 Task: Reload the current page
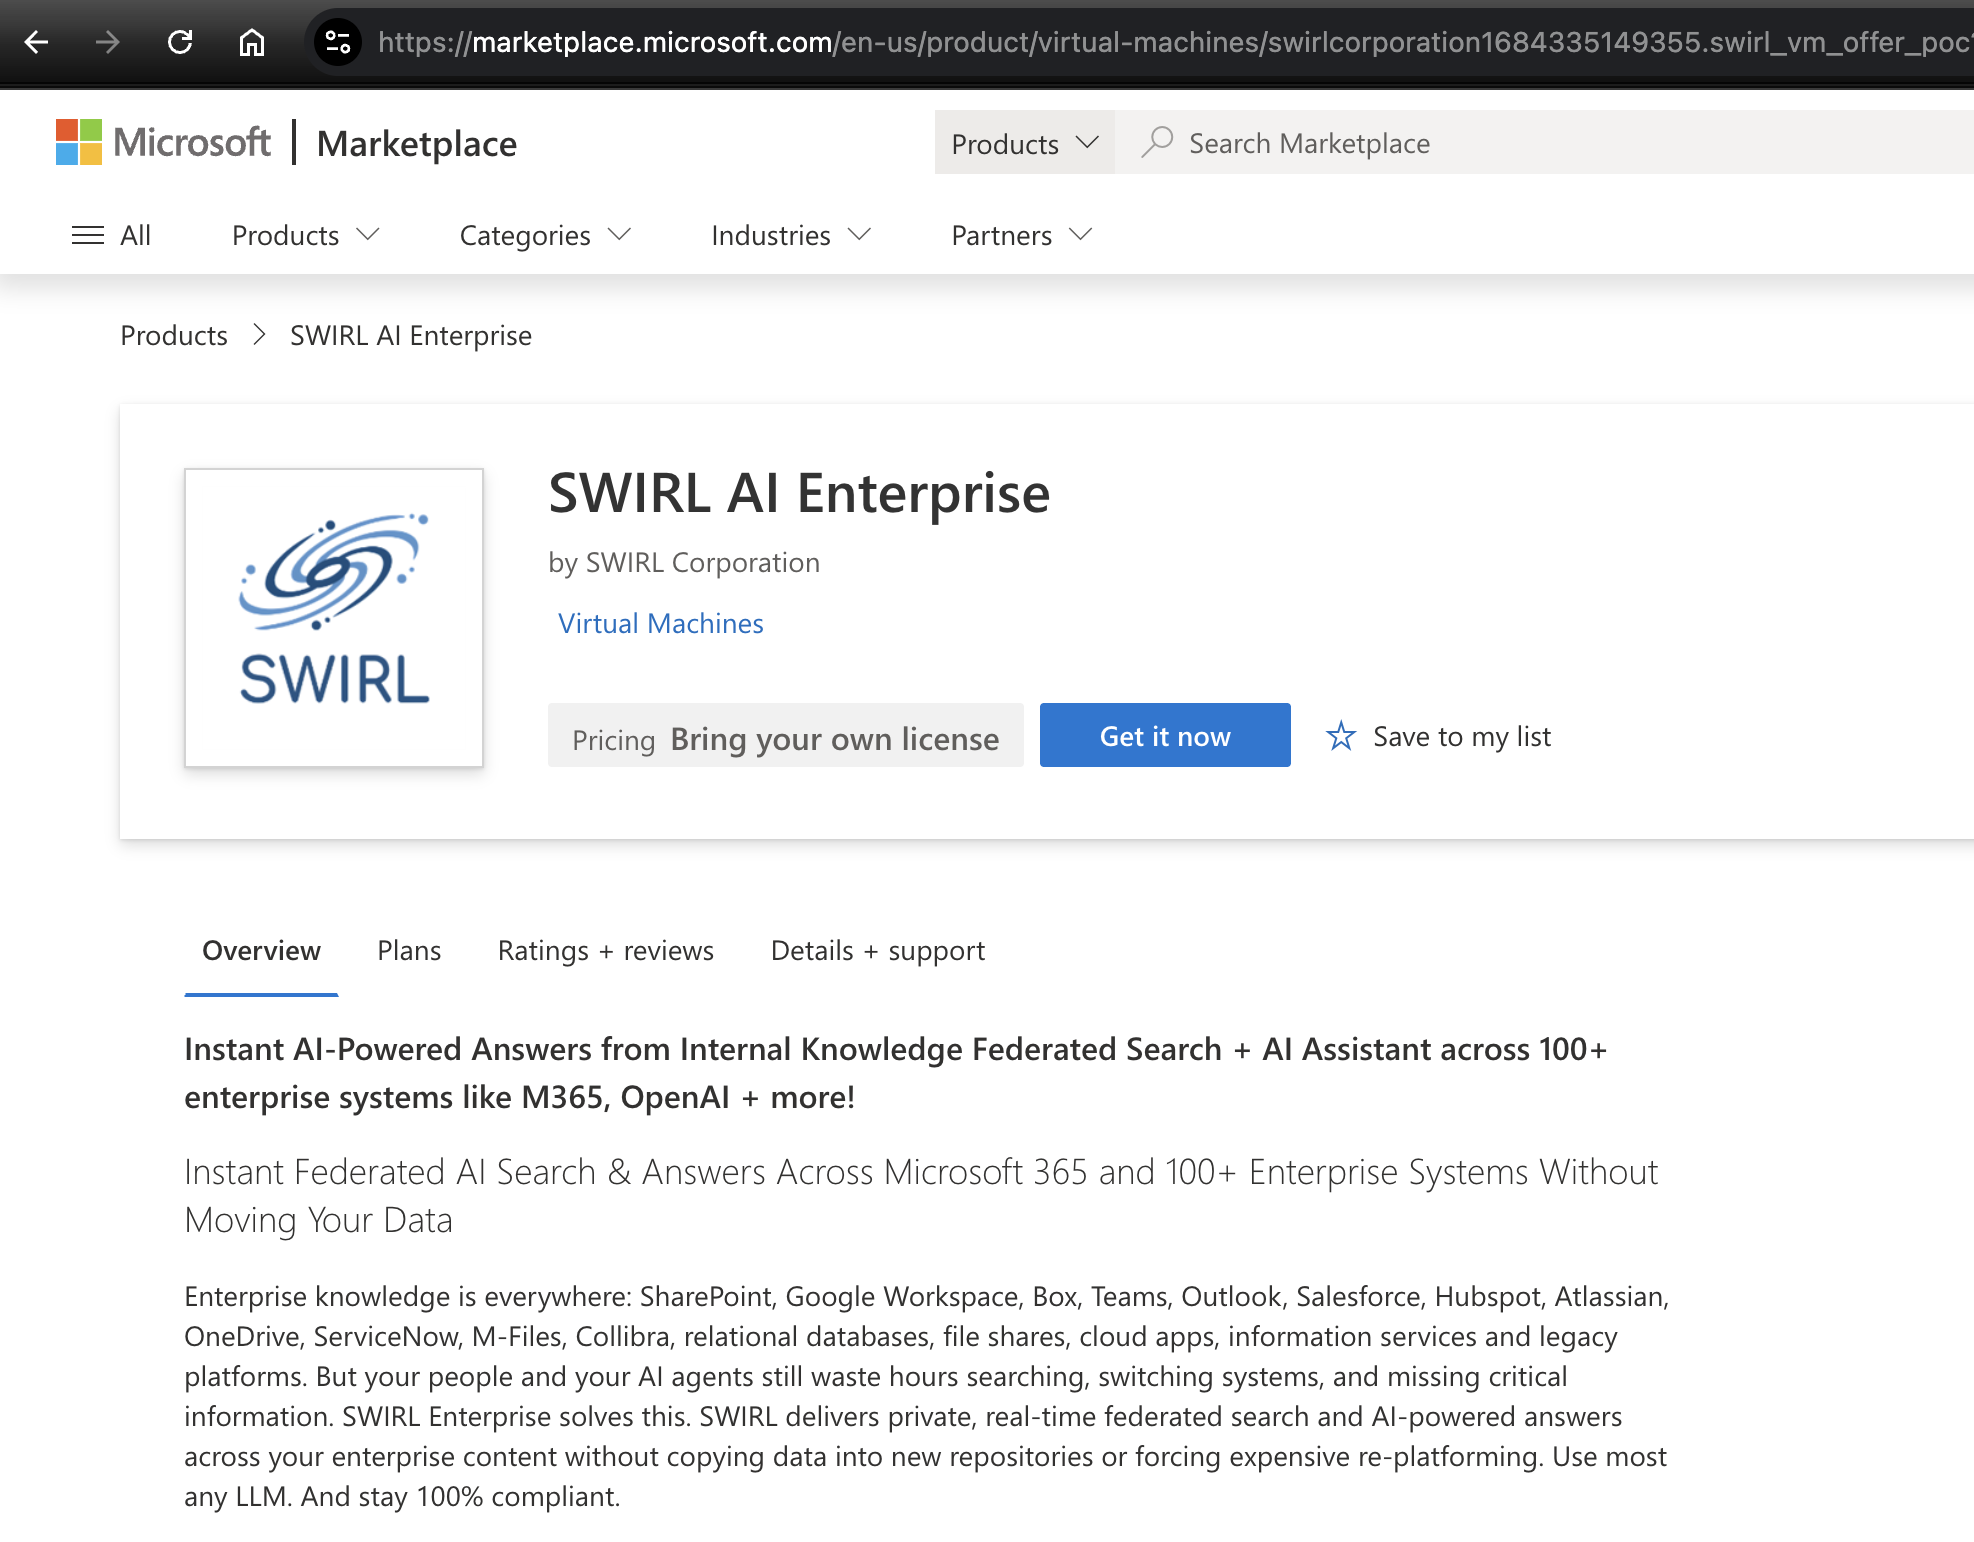point(180,43)
